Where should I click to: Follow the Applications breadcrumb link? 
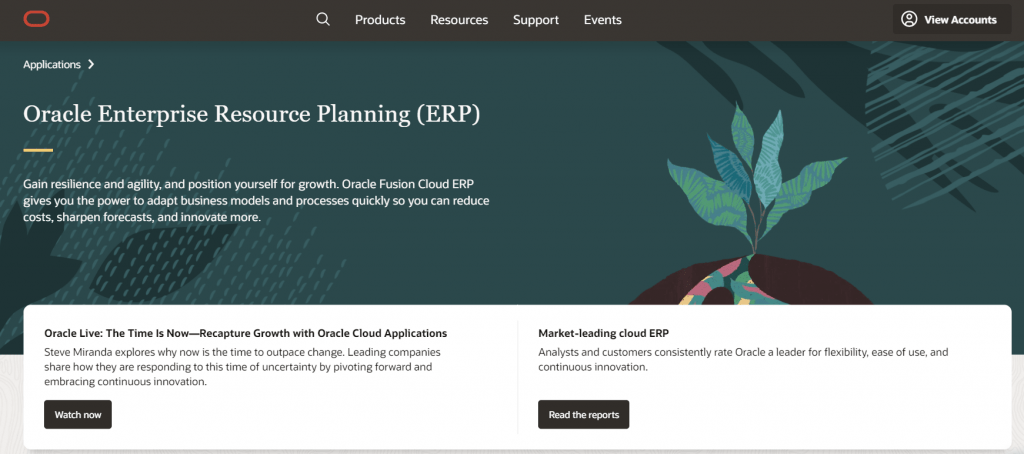[52, 64]
